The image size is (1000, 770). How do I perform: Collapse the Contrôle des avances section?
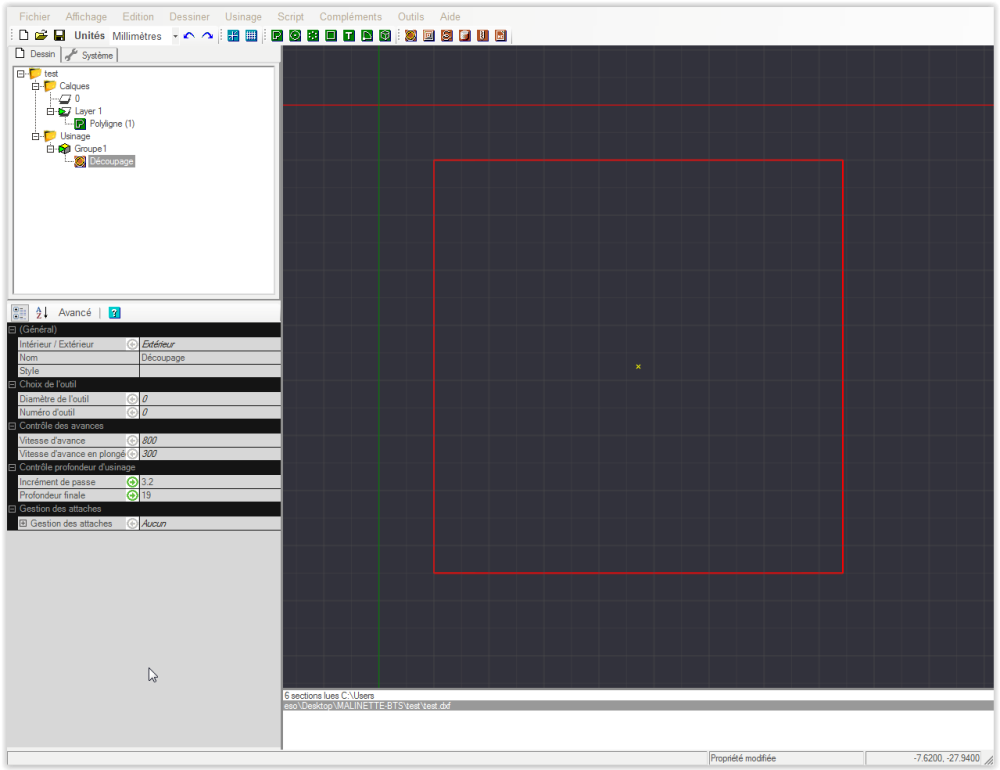click(x=12, y=426)
